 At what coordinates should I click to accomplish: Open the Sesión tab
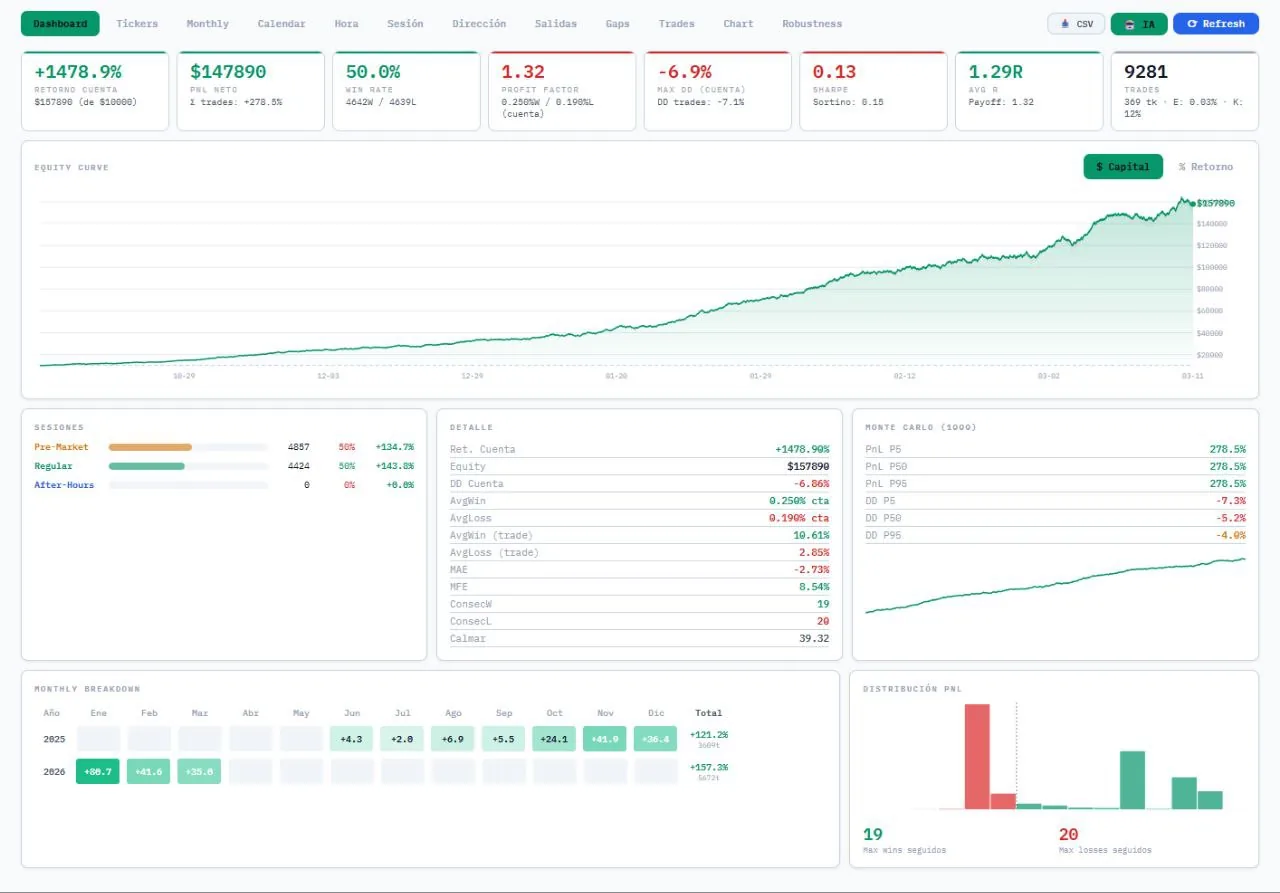[405, 23]
